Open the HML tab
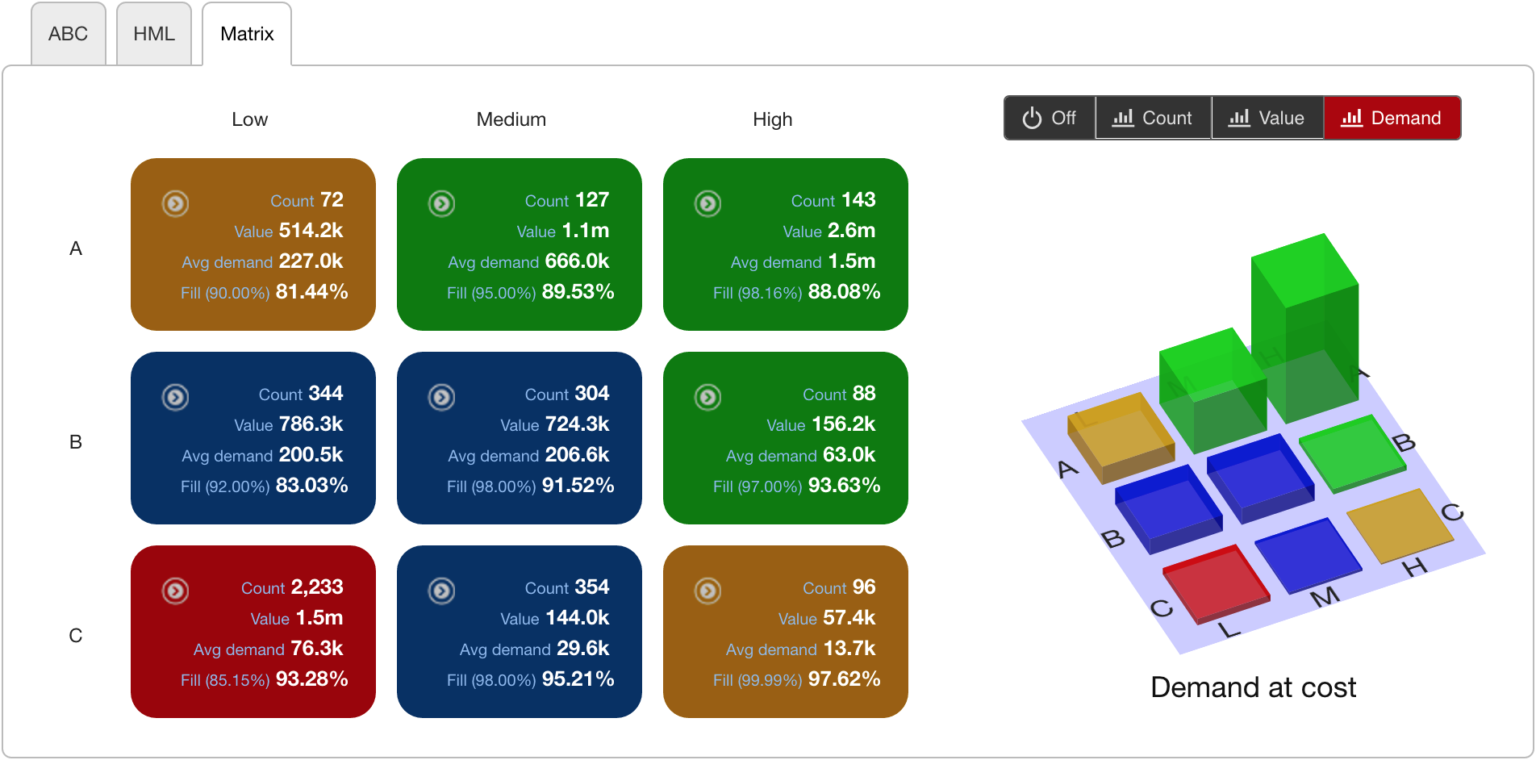 click(x=153, y=33)
